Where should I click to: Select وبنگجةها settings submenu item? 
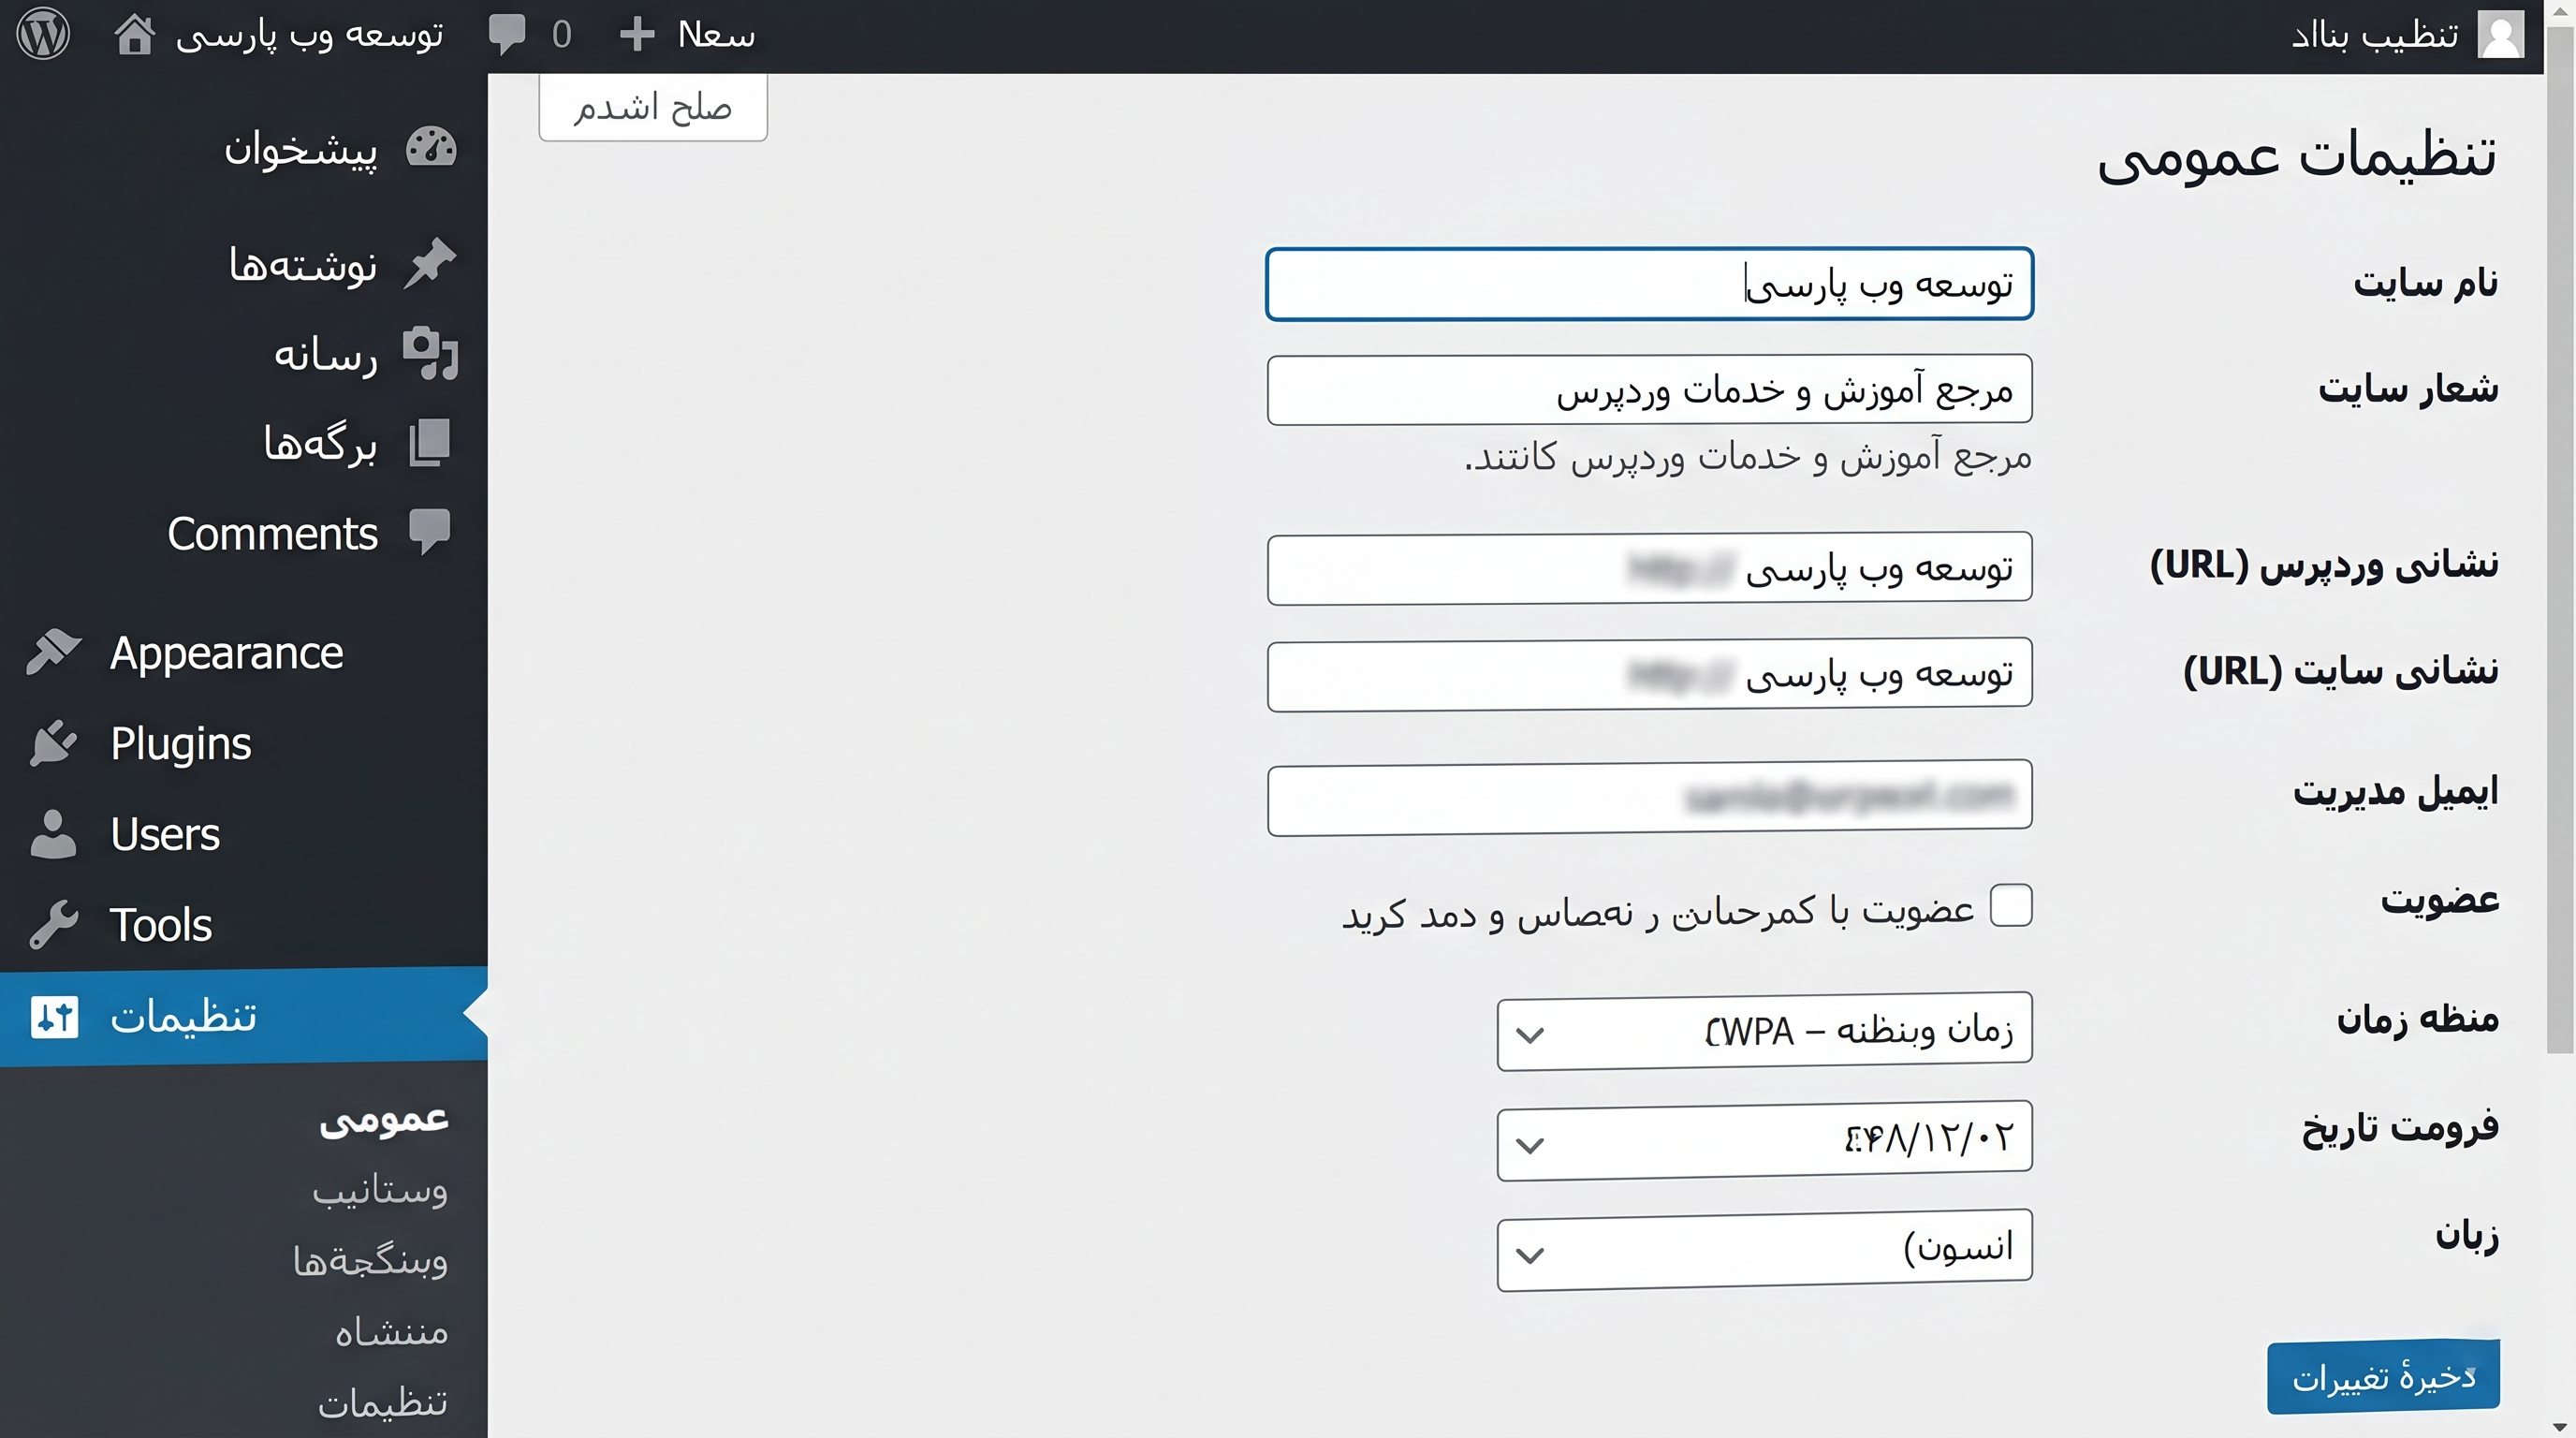370,1261
